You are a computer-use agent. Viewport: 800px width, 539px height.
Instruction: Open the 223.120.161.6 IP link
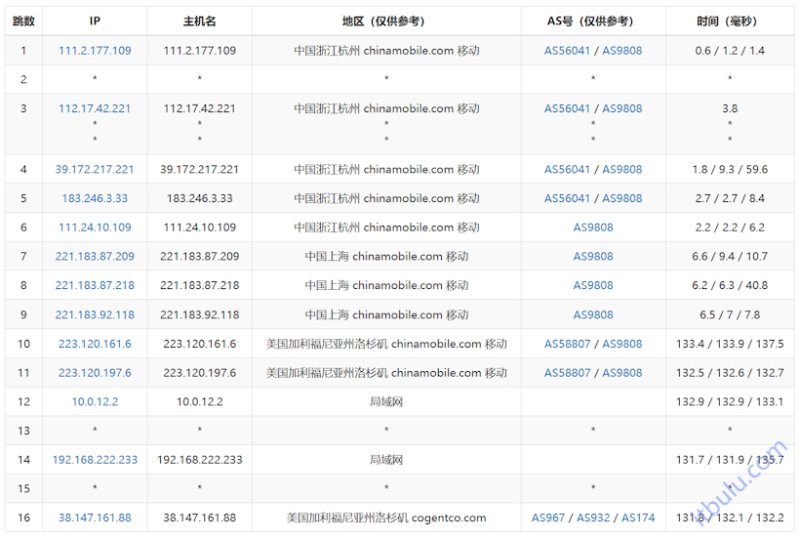[x=95, y=344]
